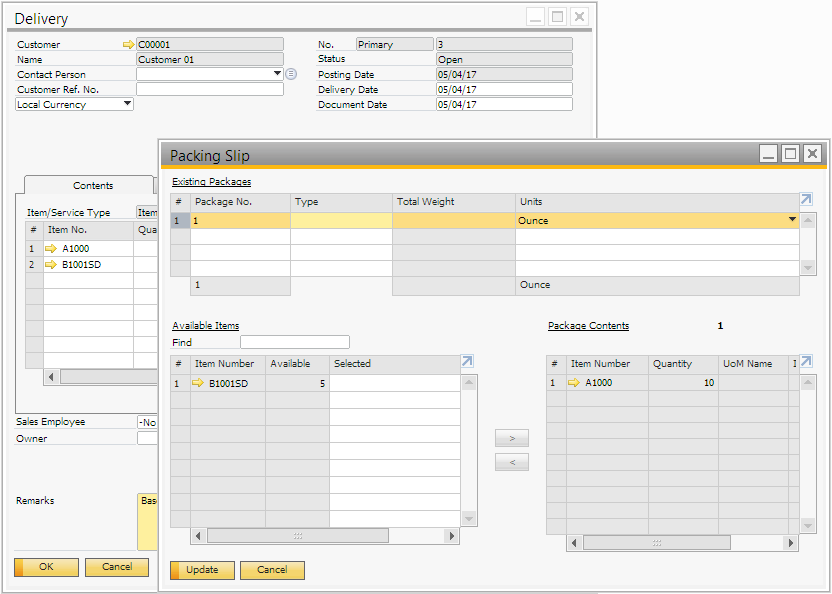Viewport: 832px width, 594px height.
Task: Click link arrow next to B1001SD in Delivery
Action: point(52,265)
